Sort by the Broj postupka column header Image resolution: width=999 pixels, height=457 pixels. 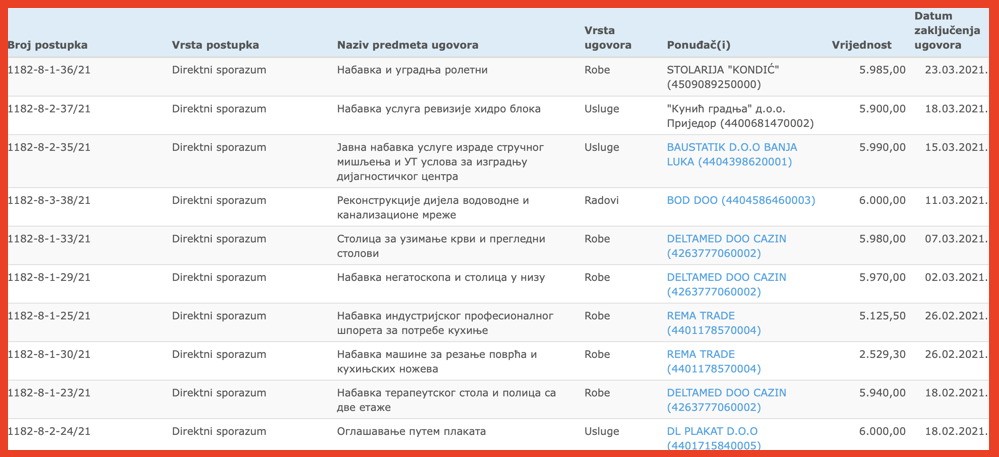(48, 45)
